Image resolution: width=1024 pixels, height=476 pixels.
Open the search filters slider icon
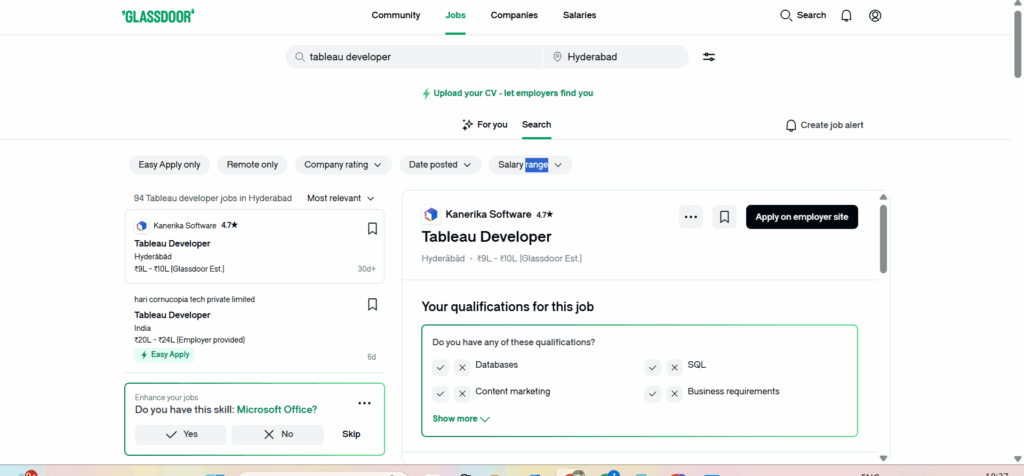[x=709, y=57]
